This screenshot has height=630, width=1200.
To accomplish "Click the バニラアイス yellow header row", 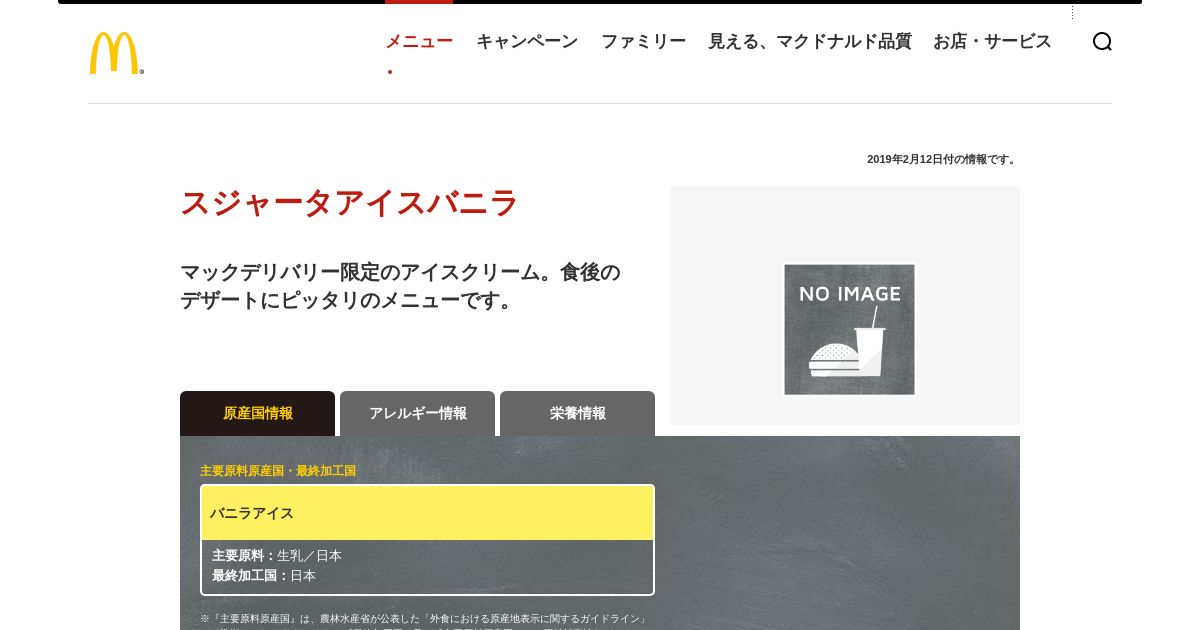I will tap(427, 513).
